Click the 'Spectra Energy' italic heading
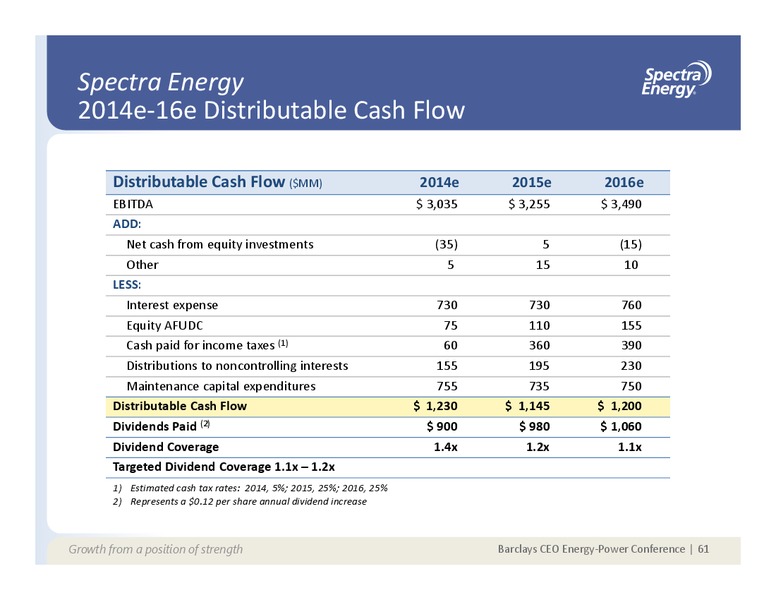This screenshot has width=776, height=600. click(x=160, y=82)
